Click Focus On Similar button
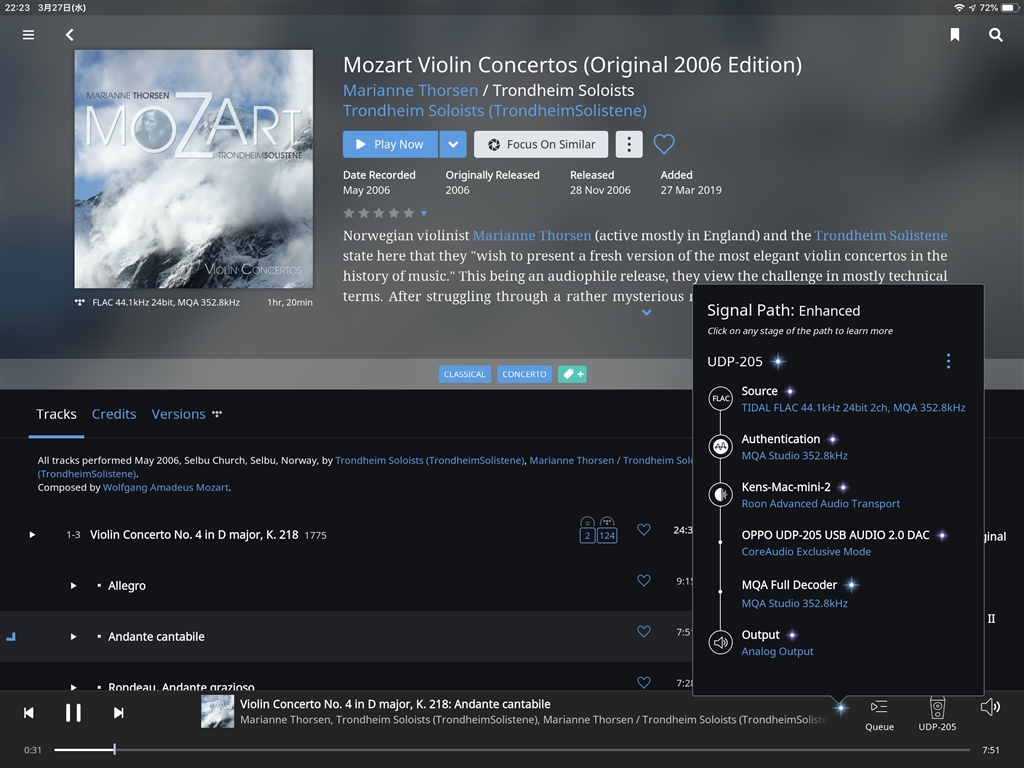This screenshot has height=768, width=1024. tap(541, 144)
